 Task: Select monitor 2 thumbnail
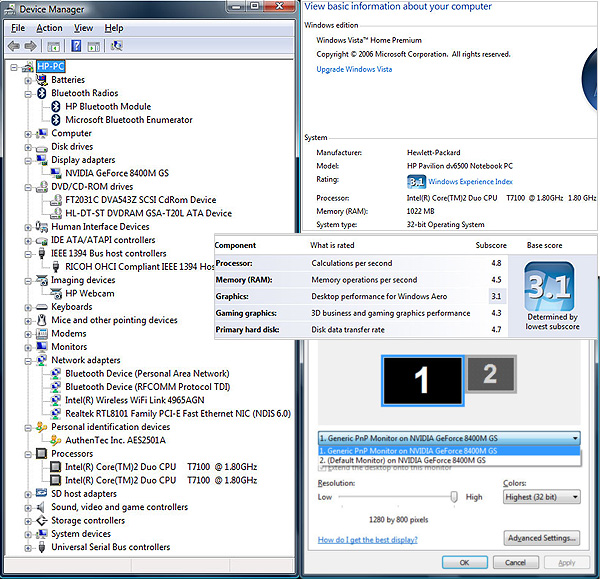point(491,374)
